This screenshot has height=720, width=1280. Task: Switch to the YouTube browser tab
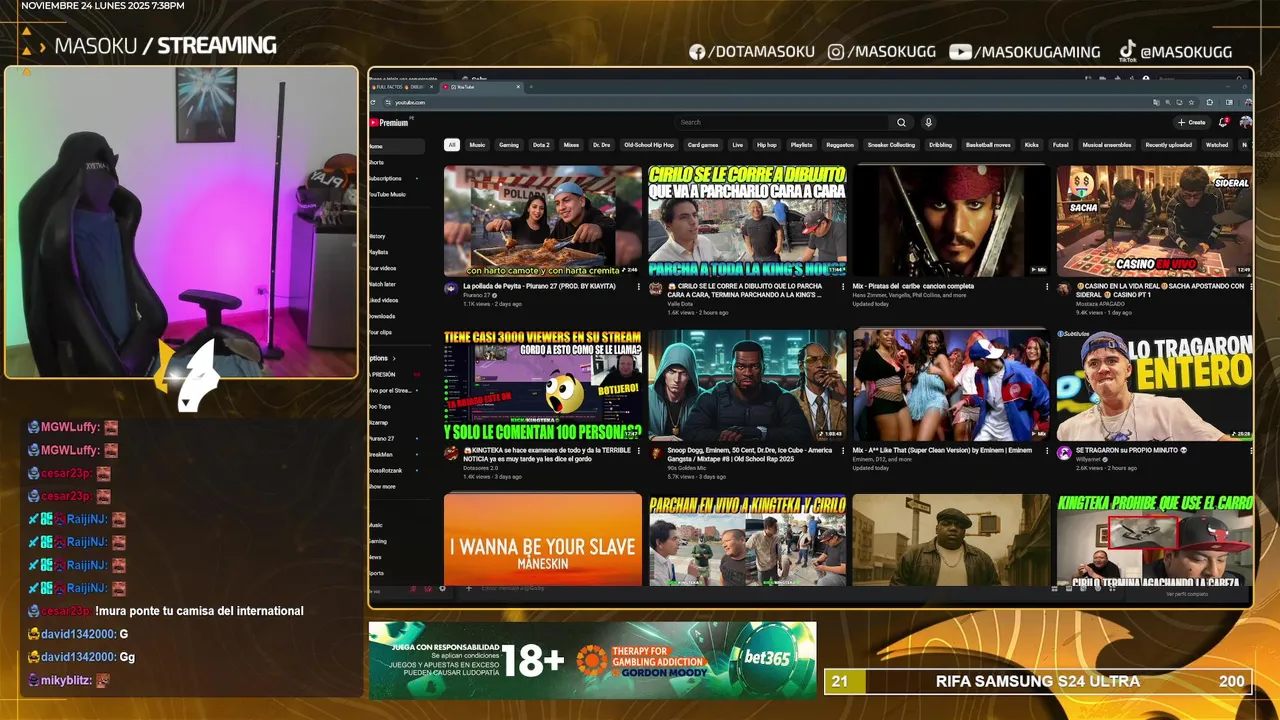click(482, 87)
